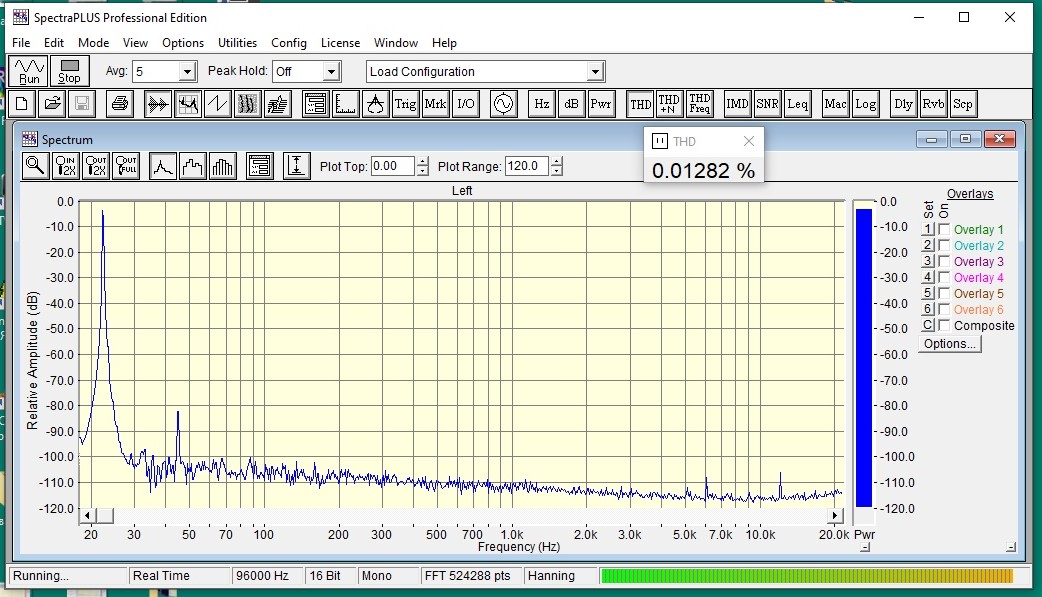Increase Plot Top with the up spinner

tap(423, 162)
